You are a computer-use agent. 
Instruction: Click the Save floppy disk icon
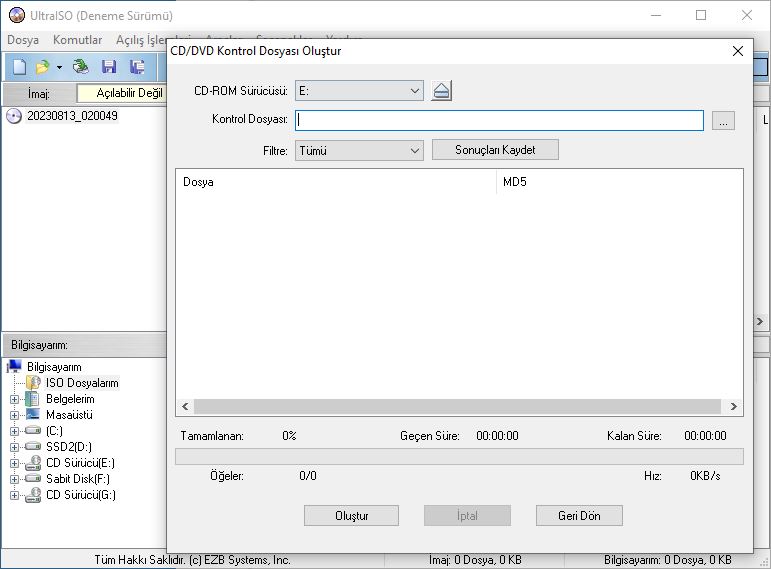coord(109,67)
